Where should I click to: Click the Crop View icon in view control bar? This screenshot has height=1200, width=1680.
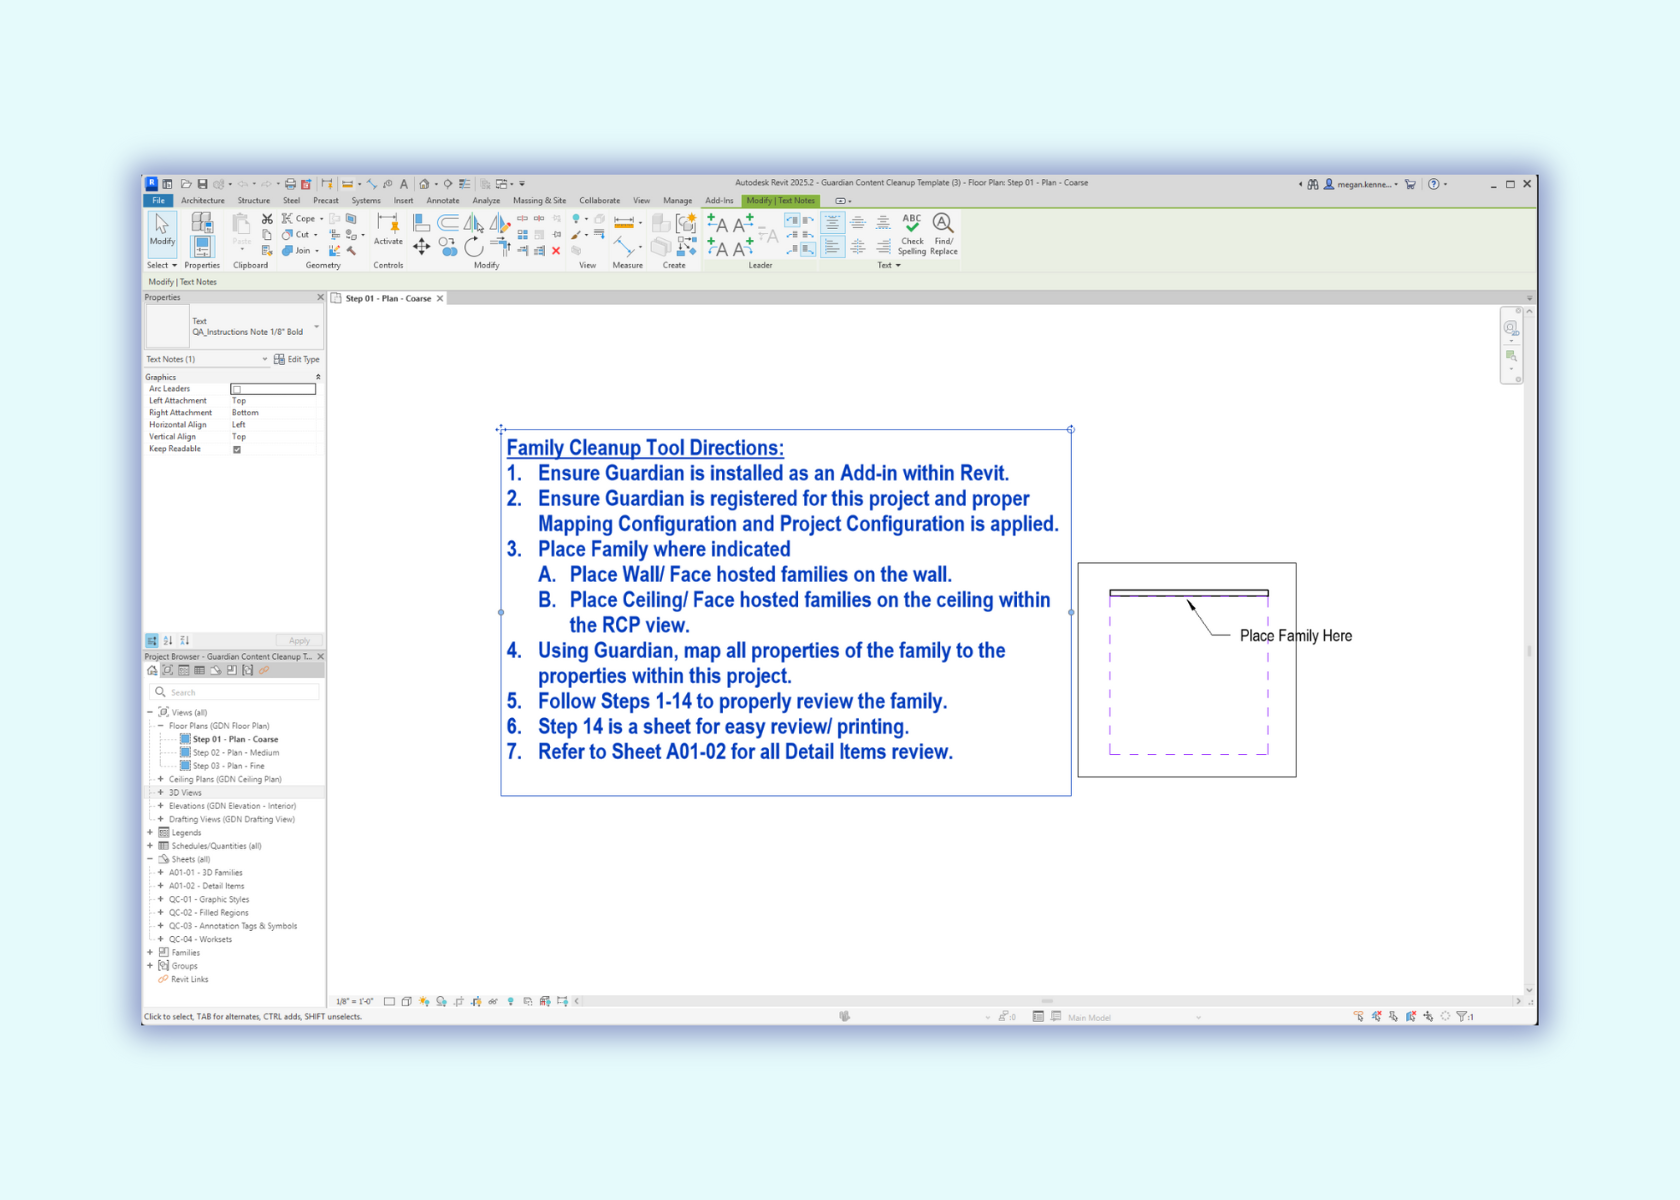click(459, 1001)
